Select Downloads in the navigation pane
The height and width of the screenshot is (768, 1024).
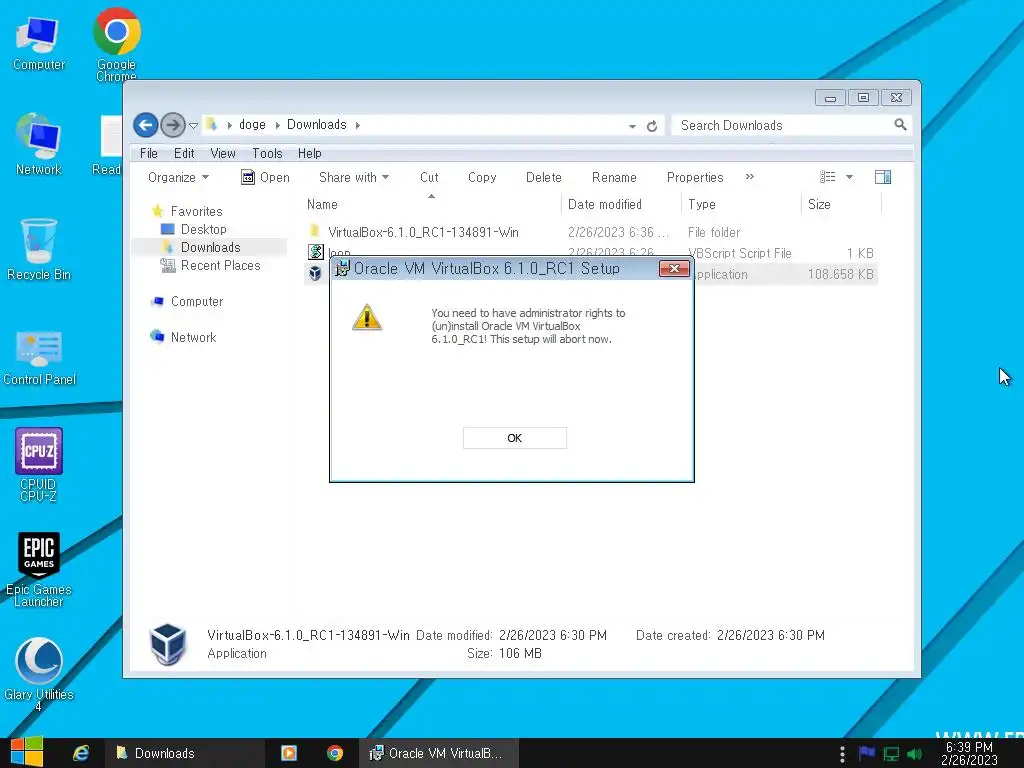(210, 248)
